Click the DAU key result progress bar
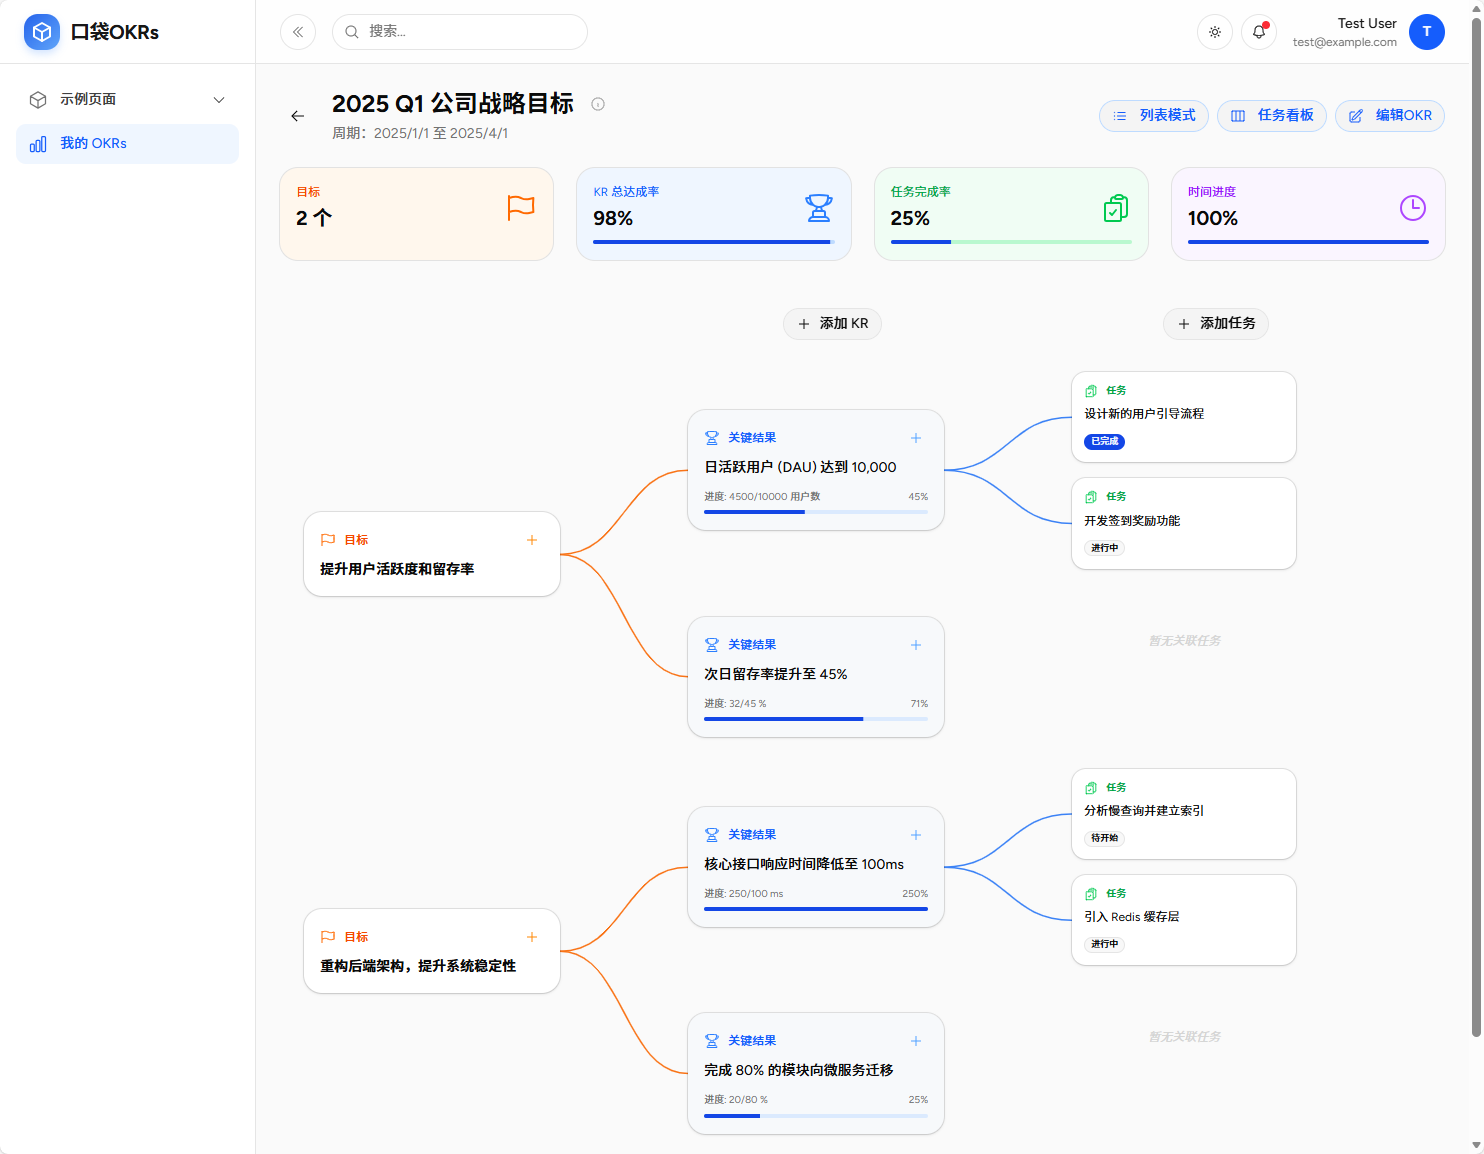This screenshot has width=1484, height=1154. [815, 512]
